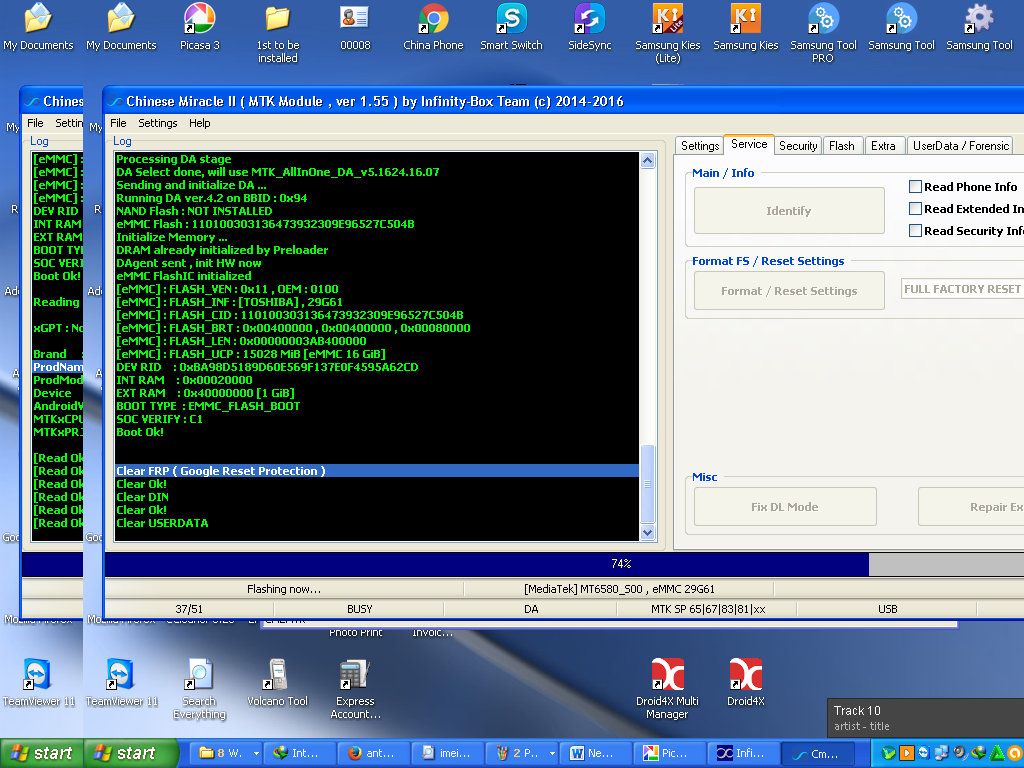Image resolution: width=1024 pixels, height=768 pixels.
Task: Click the 74% flashing progress bar
Action: coord(620,564)
